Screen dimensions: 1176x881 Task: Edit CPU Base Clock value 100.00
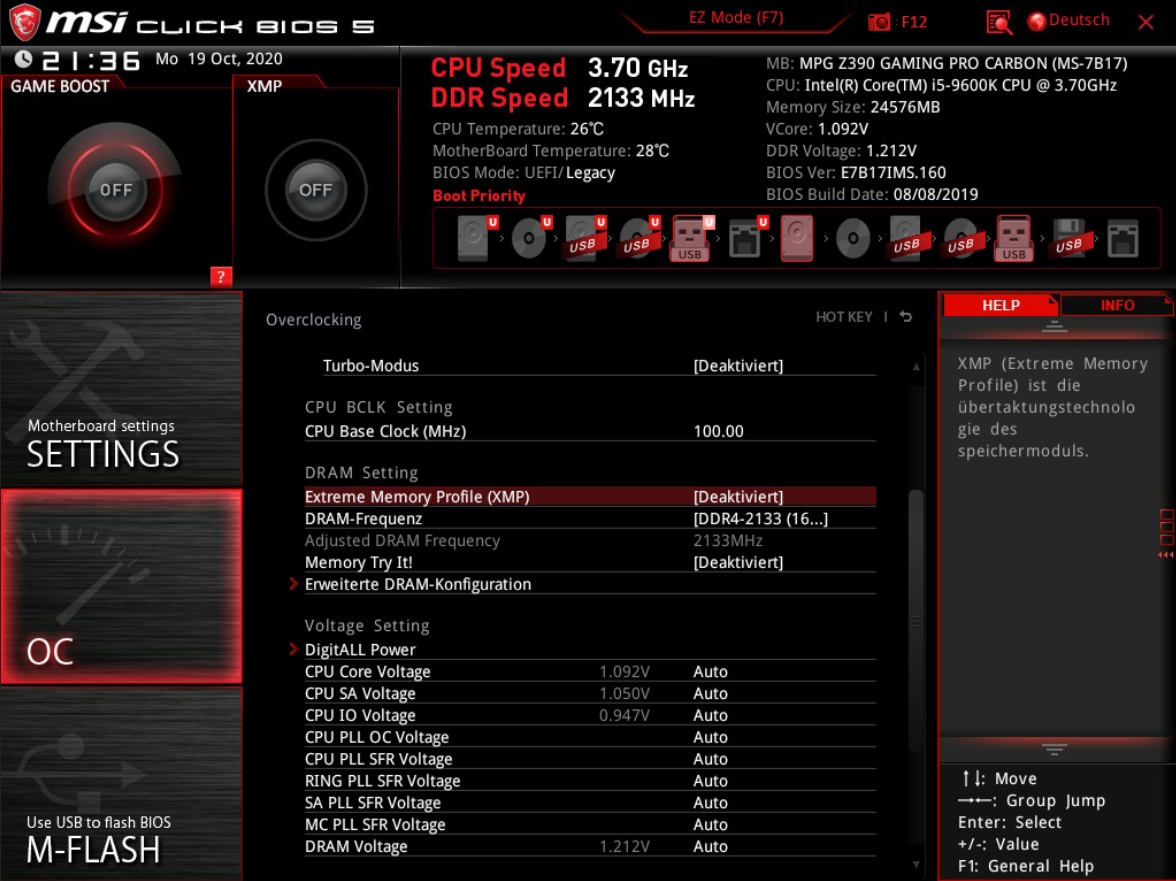tap(718, 431)
